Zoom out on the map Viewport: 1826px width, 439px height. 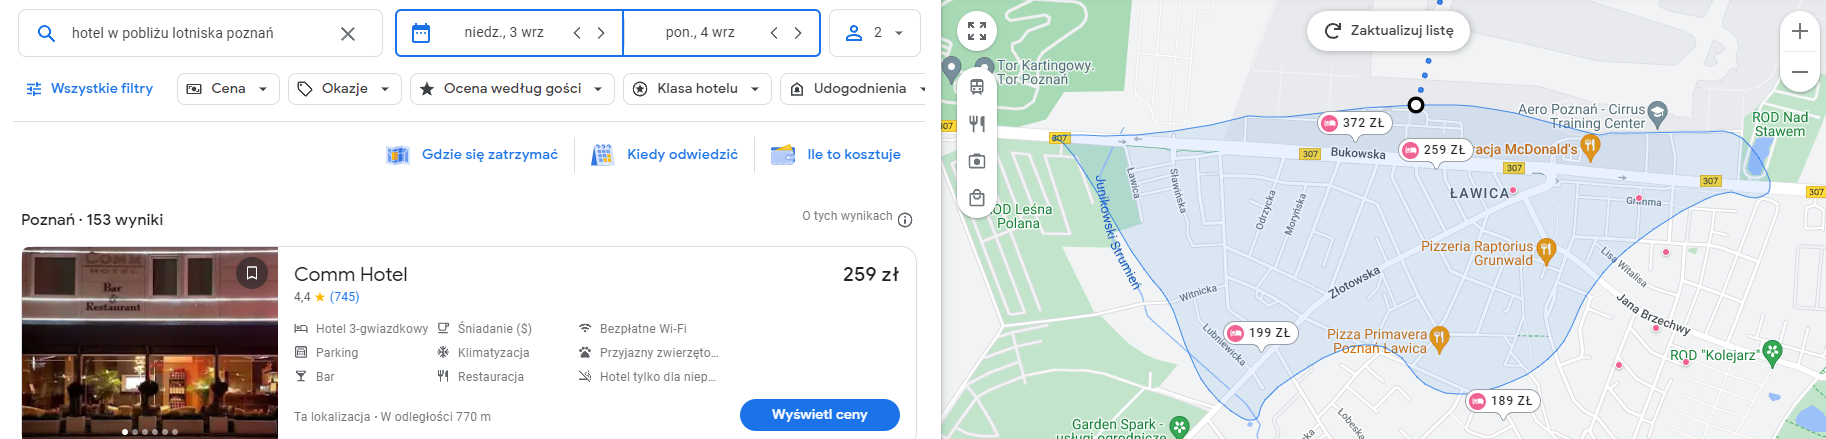1799,72
